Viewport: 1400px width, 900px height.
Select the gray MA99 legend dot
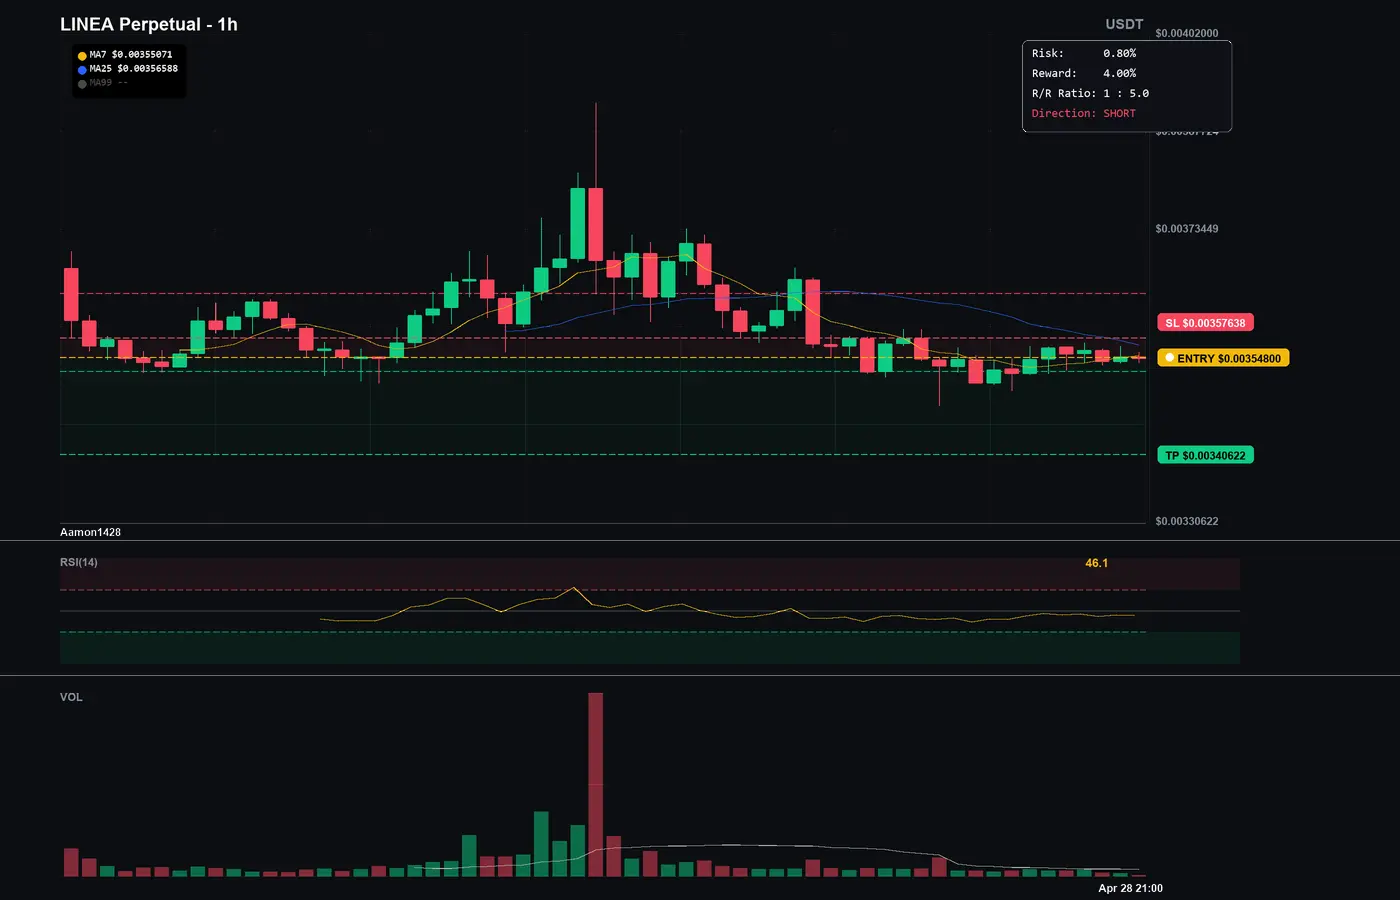tap(82, 84)
